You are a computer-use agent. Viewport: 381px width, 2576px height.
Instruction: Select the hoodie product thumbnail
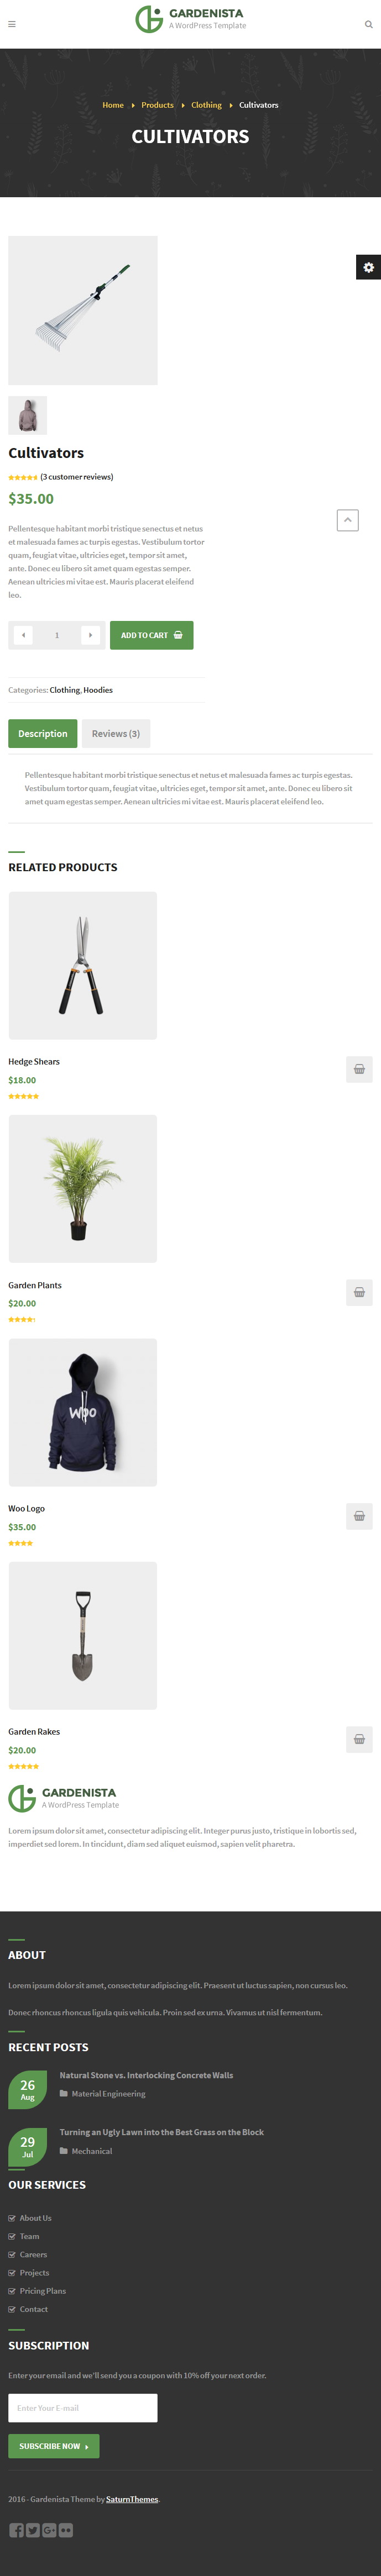pos(28,415)
